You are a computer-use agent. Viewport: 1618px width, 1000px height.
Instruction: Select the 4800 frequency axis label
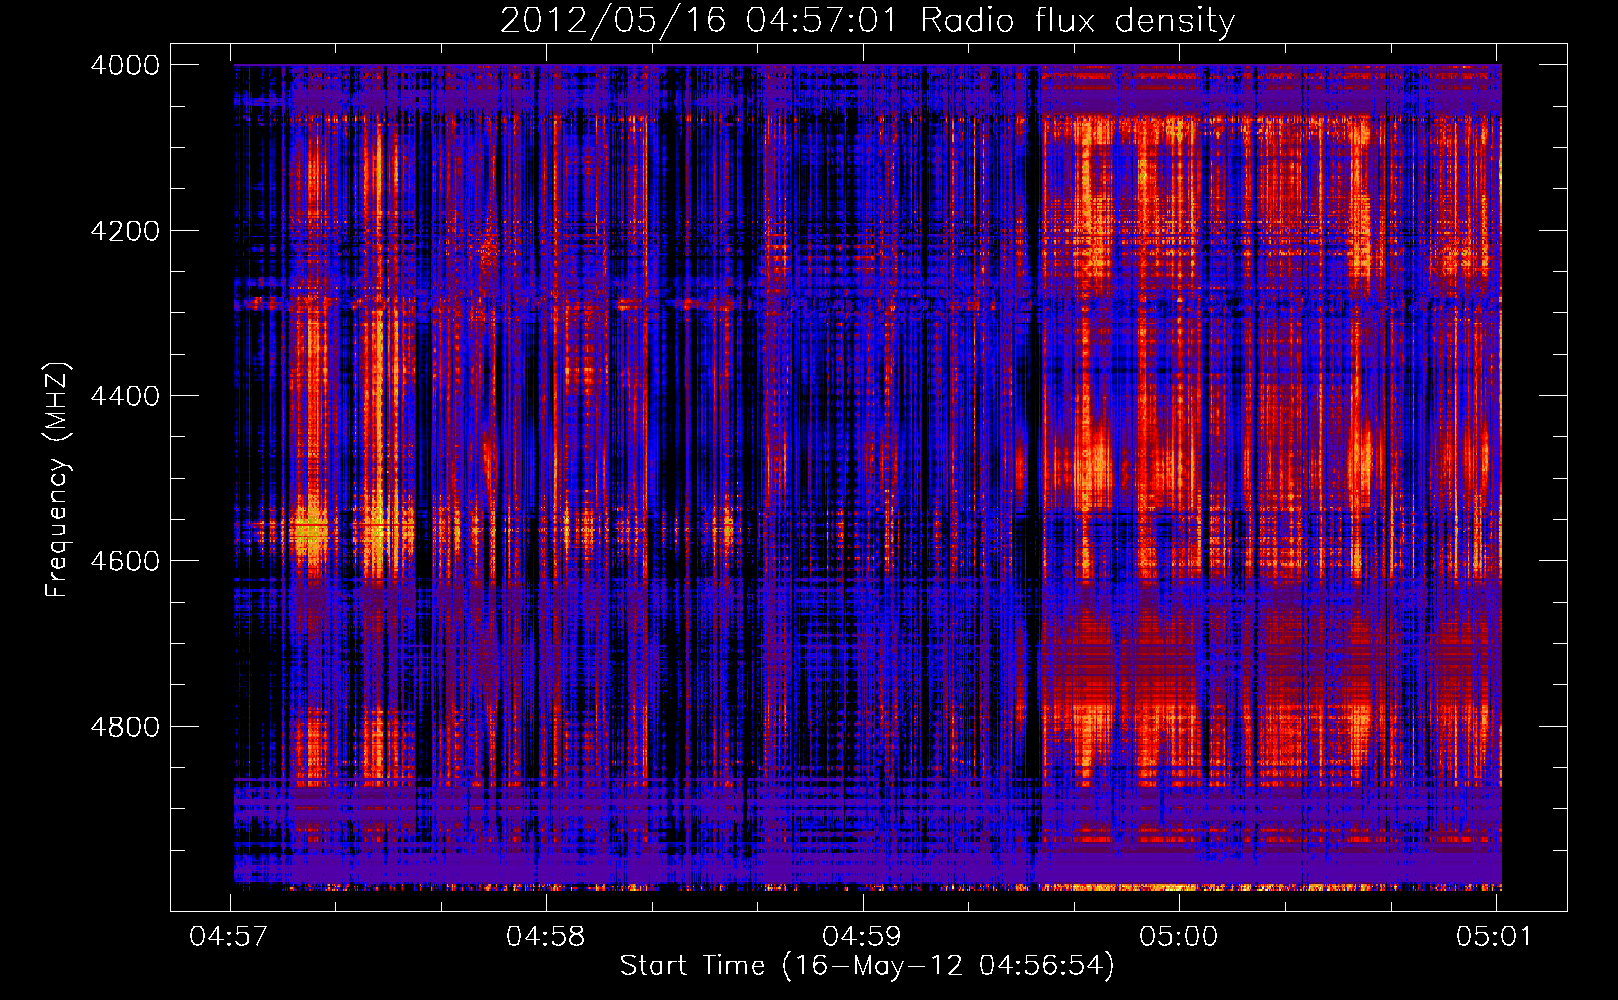(x=125, y=727)
